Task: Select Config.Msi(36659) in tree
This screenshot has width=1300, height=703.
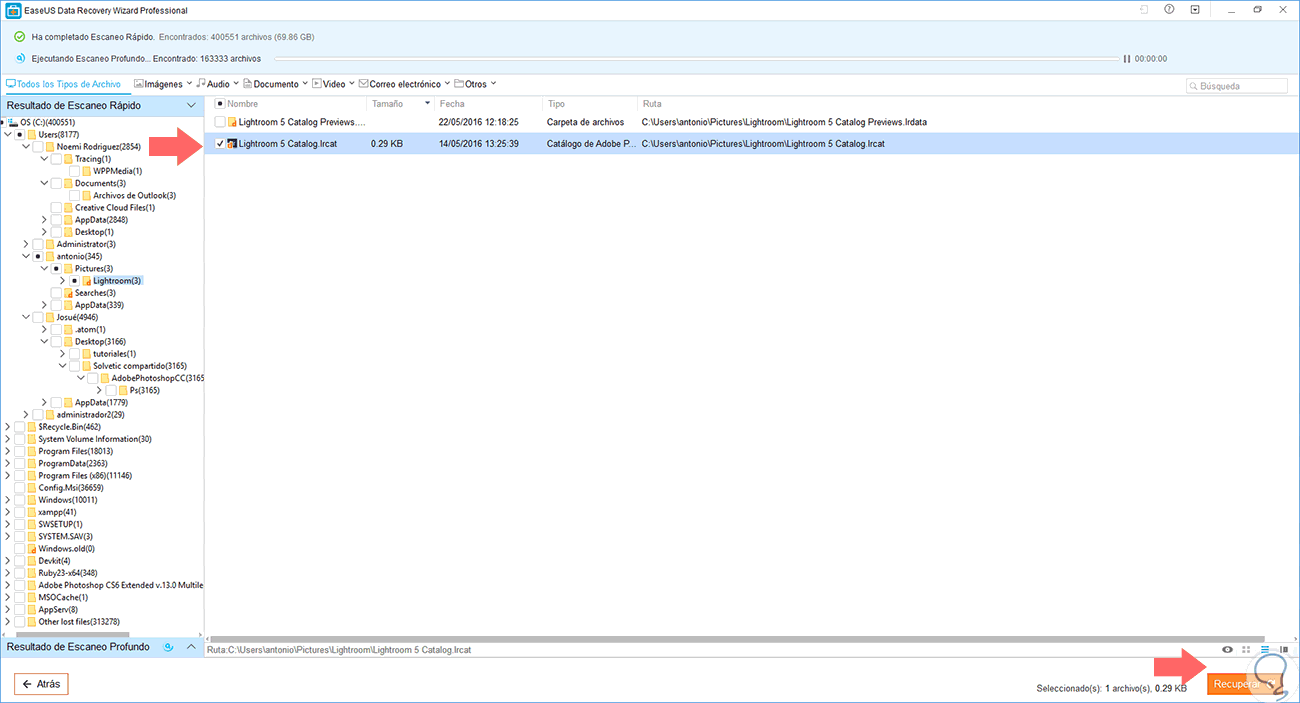Action: pos(71,488)
